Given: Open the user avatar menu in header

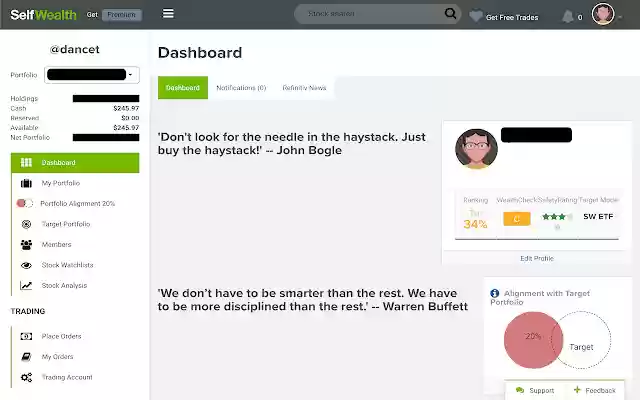Looking at the screenshot, I should pos(603,14).
